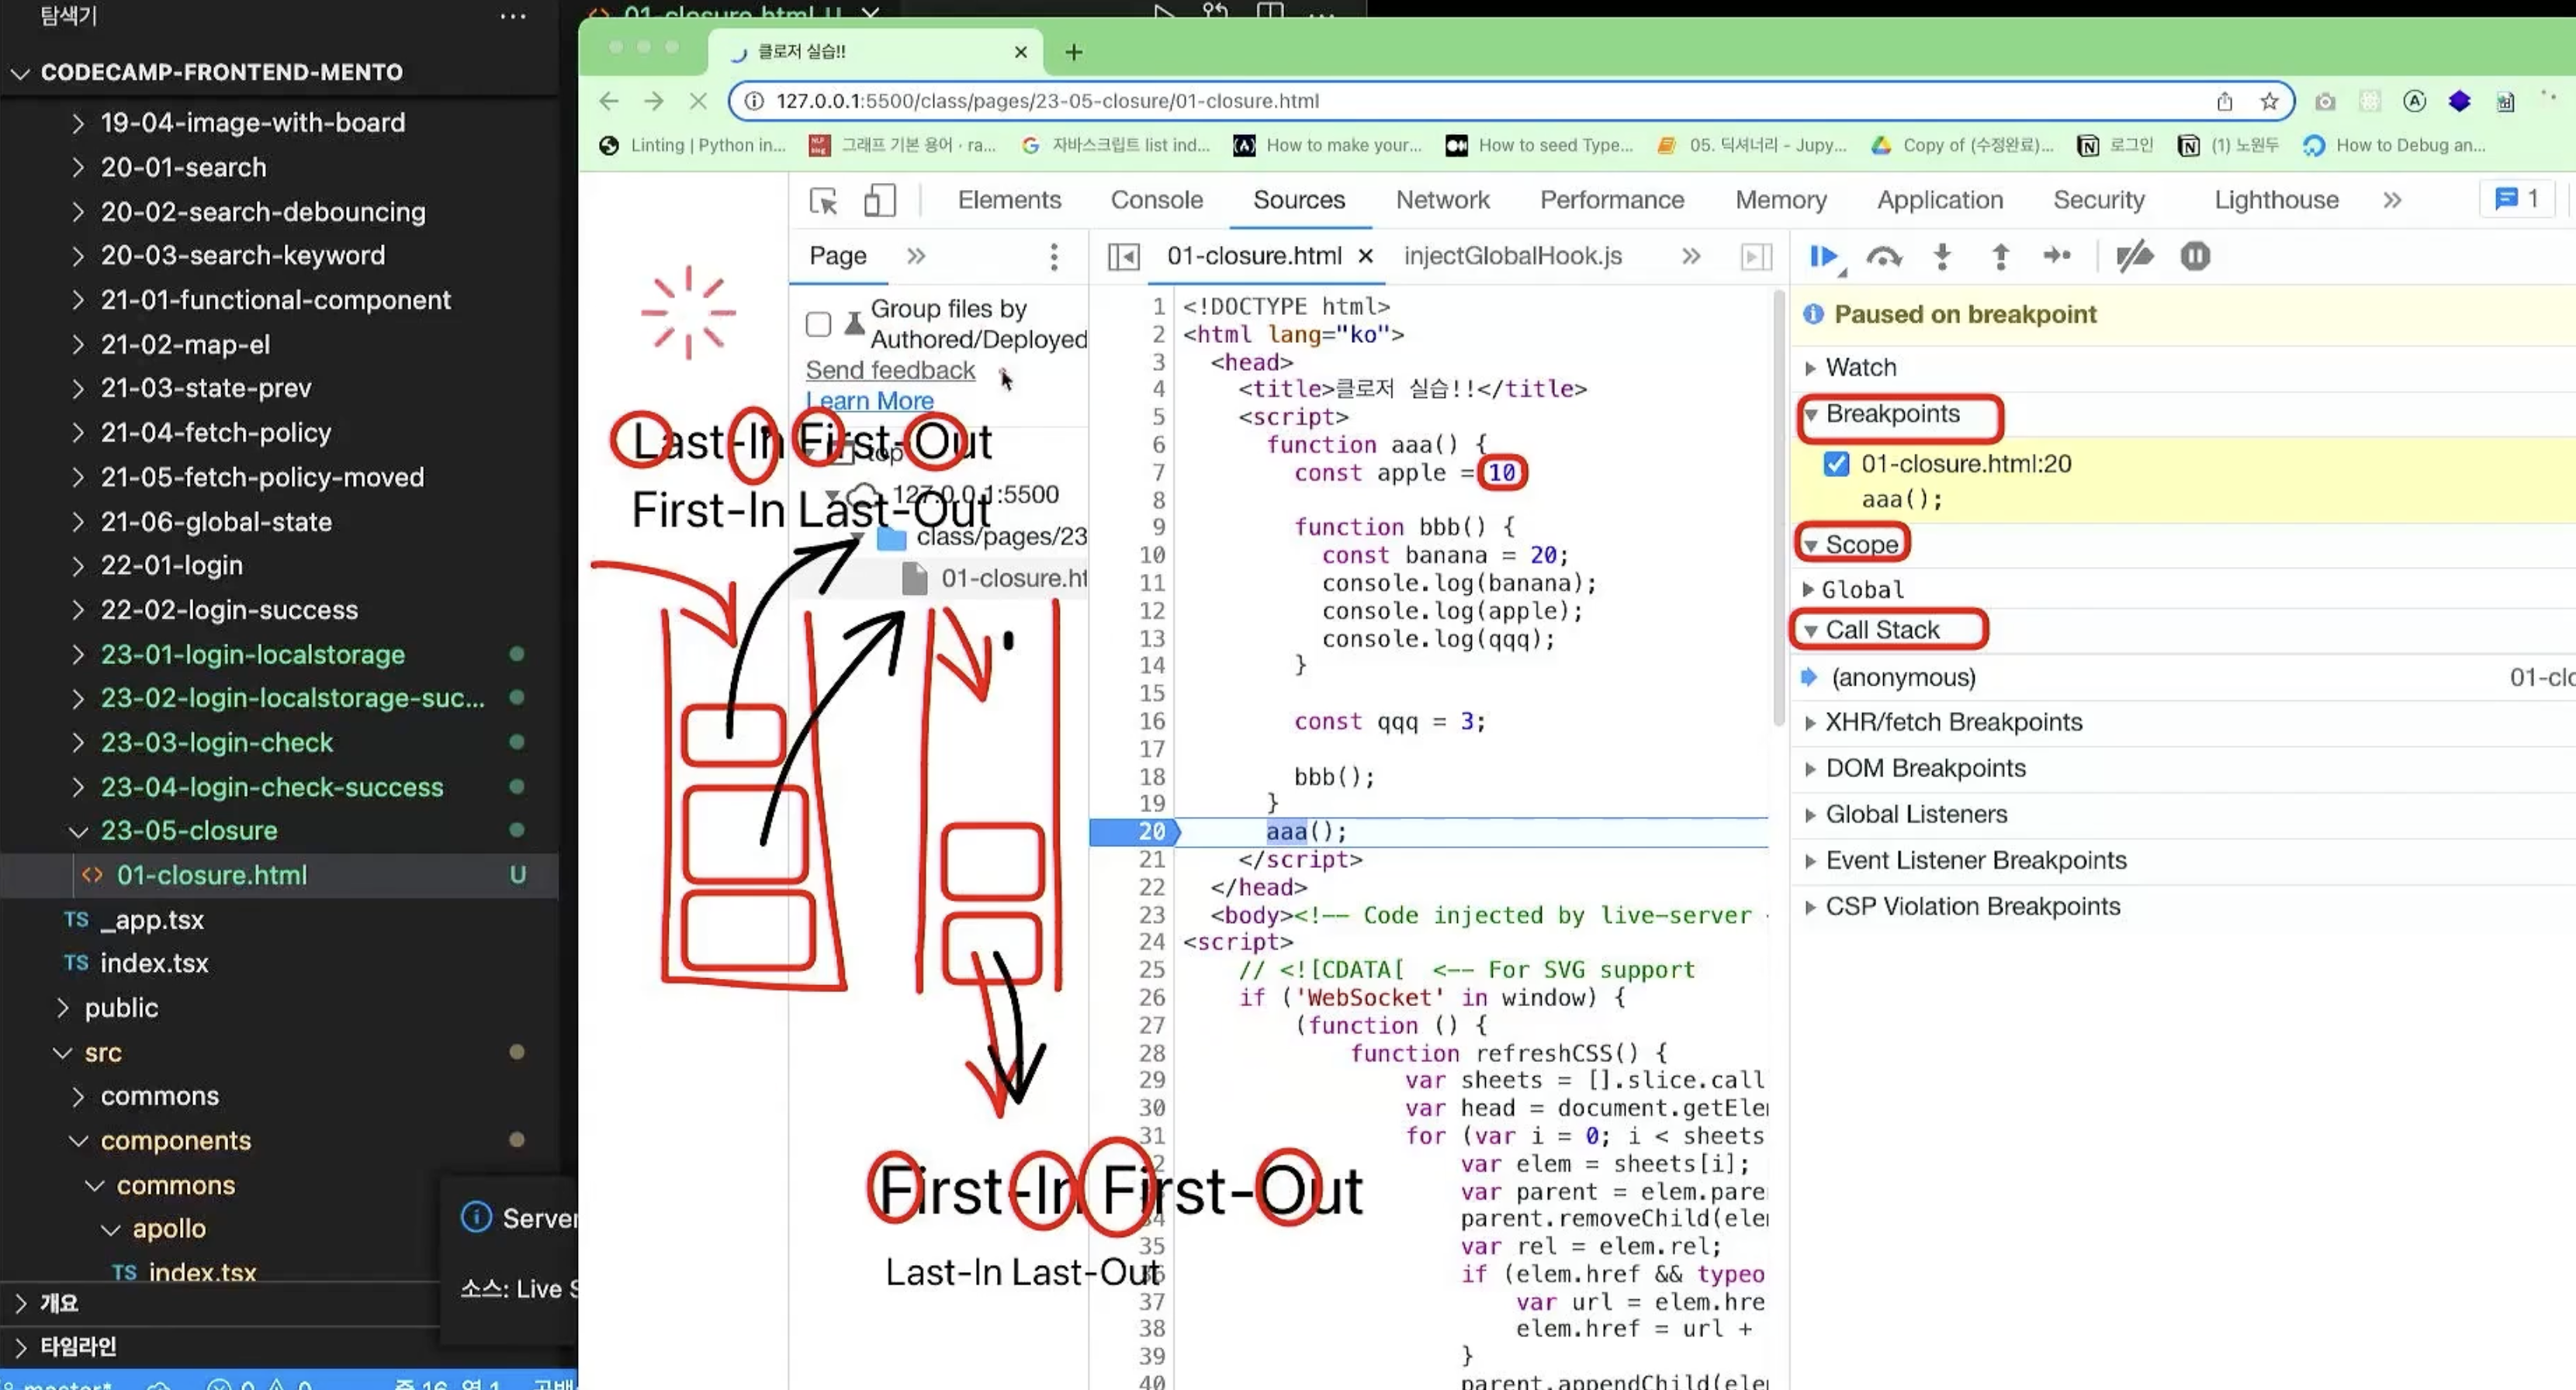Open the Application tab

coord(1939,200)
